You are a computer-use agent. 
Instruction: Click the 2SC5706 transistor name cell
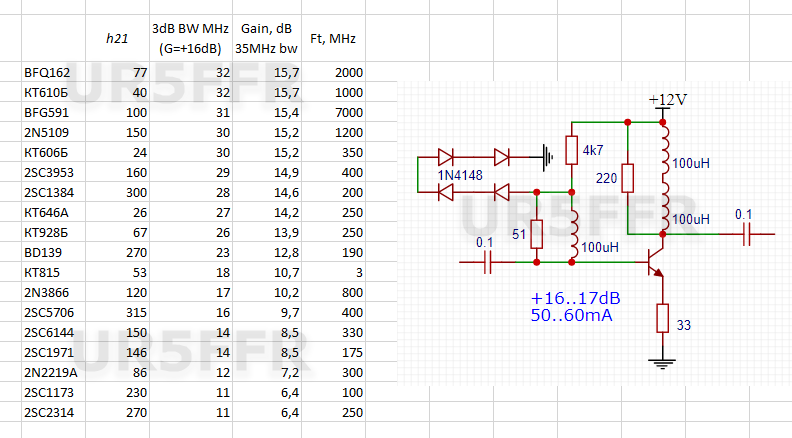click(54, 312)
